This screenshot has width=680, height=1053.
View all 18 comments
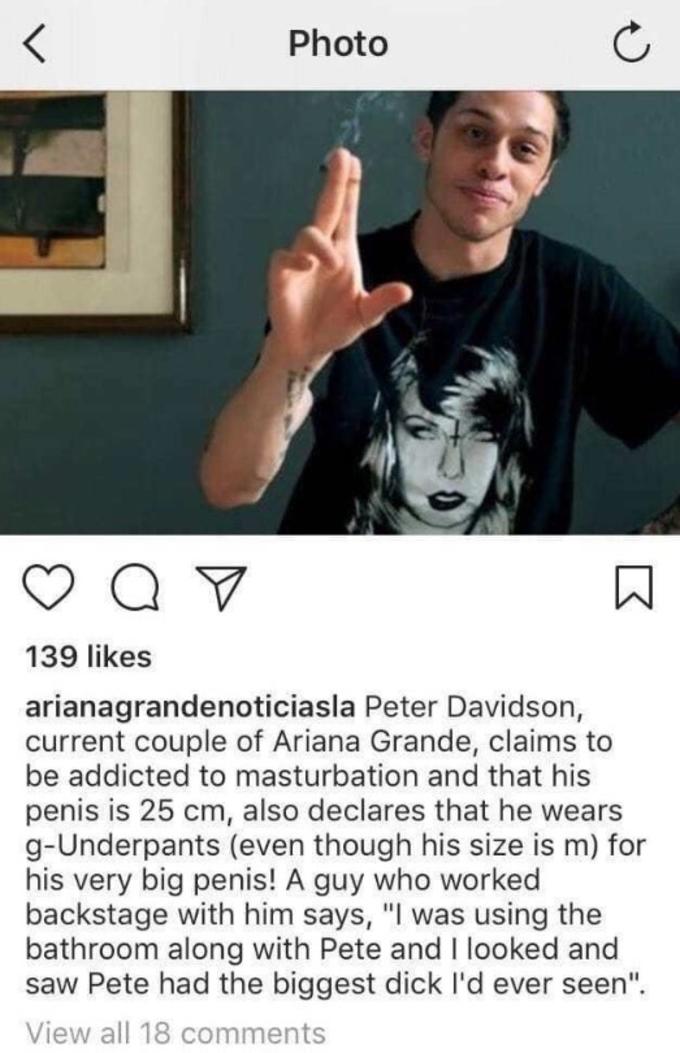175,1033
